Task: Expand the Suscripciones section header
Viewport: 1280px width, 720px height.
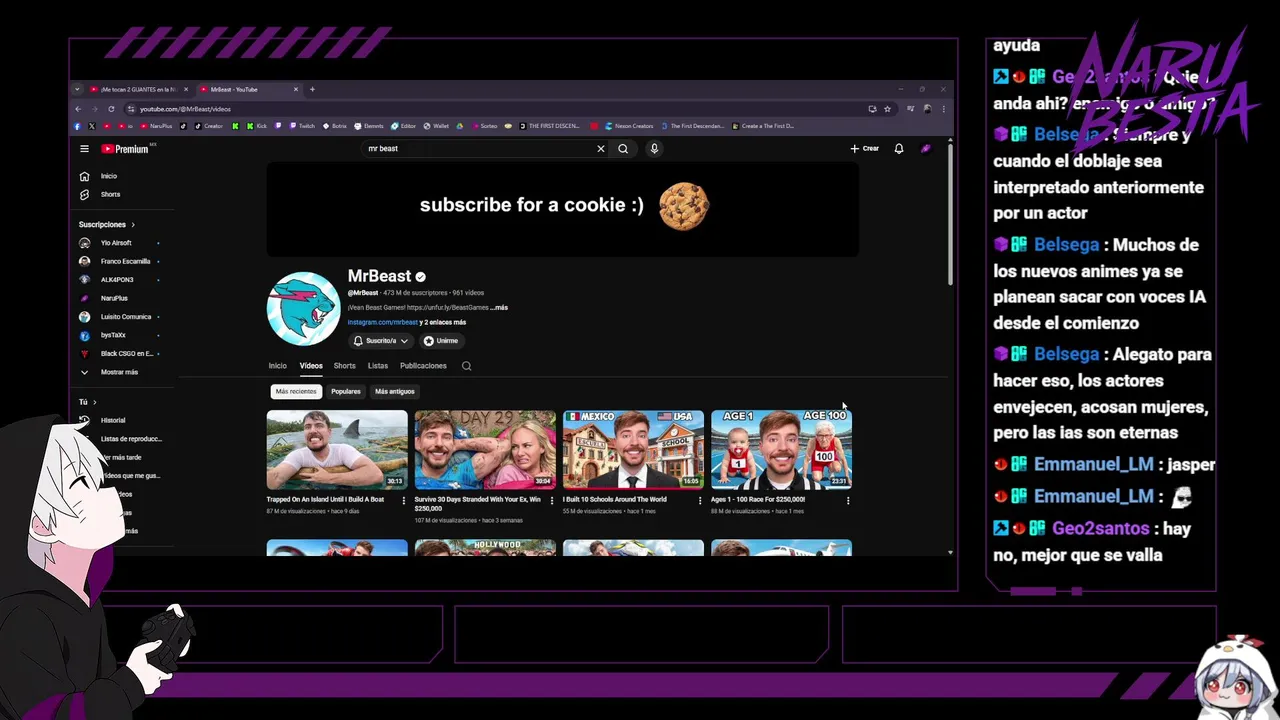Action: tap(106, 225)
